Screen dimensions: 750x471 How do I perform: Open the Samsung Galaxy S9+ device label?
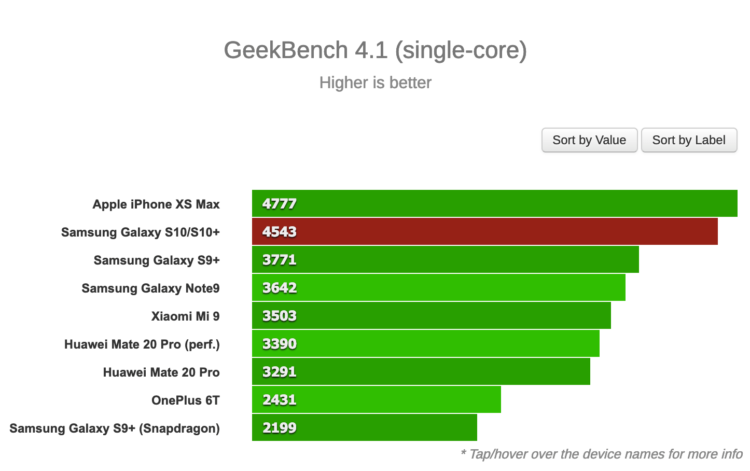tap(156, 260)
